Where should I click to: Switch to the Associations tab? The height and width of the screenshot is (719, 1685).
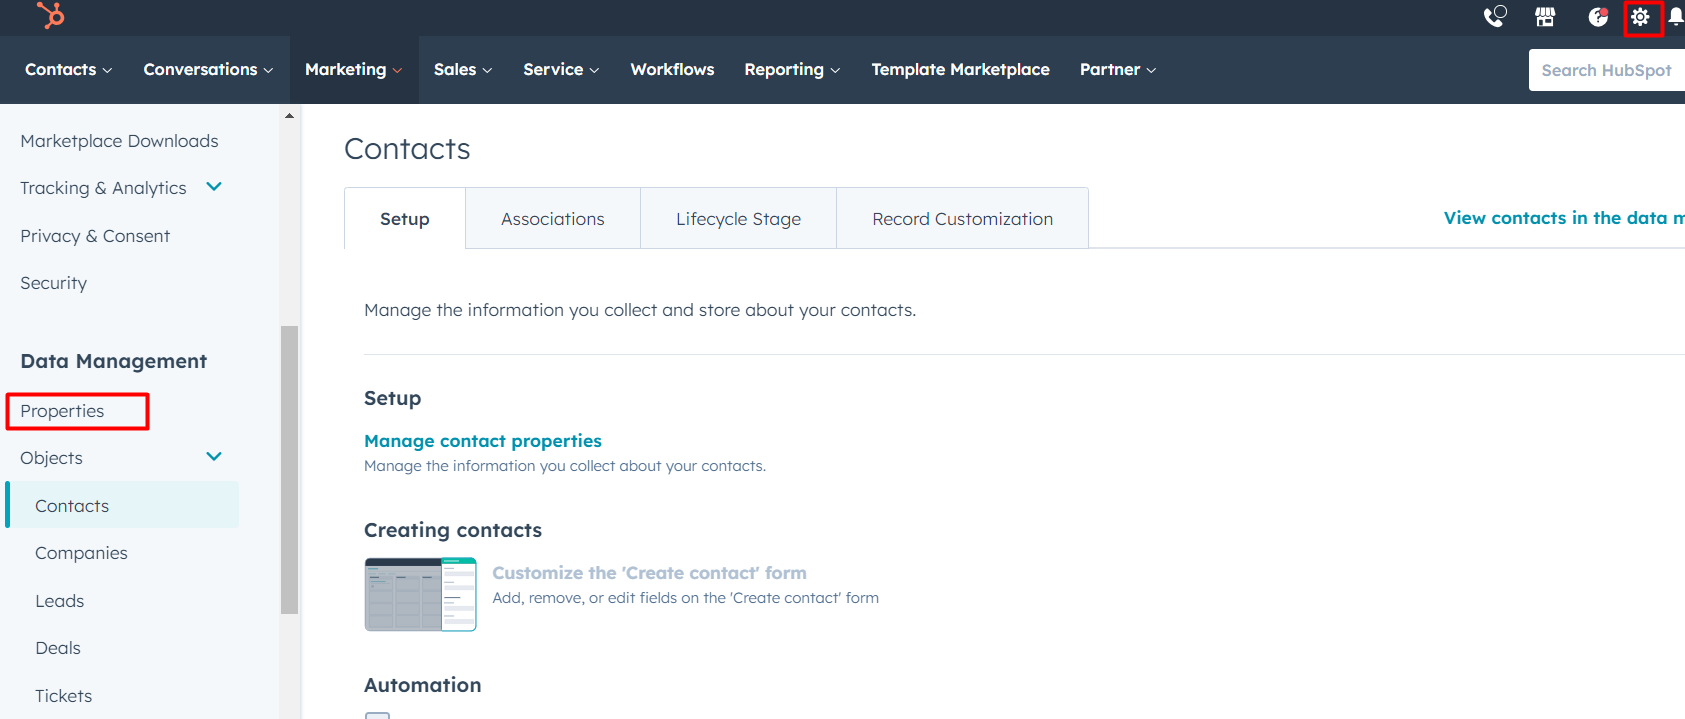click(553, 218)
